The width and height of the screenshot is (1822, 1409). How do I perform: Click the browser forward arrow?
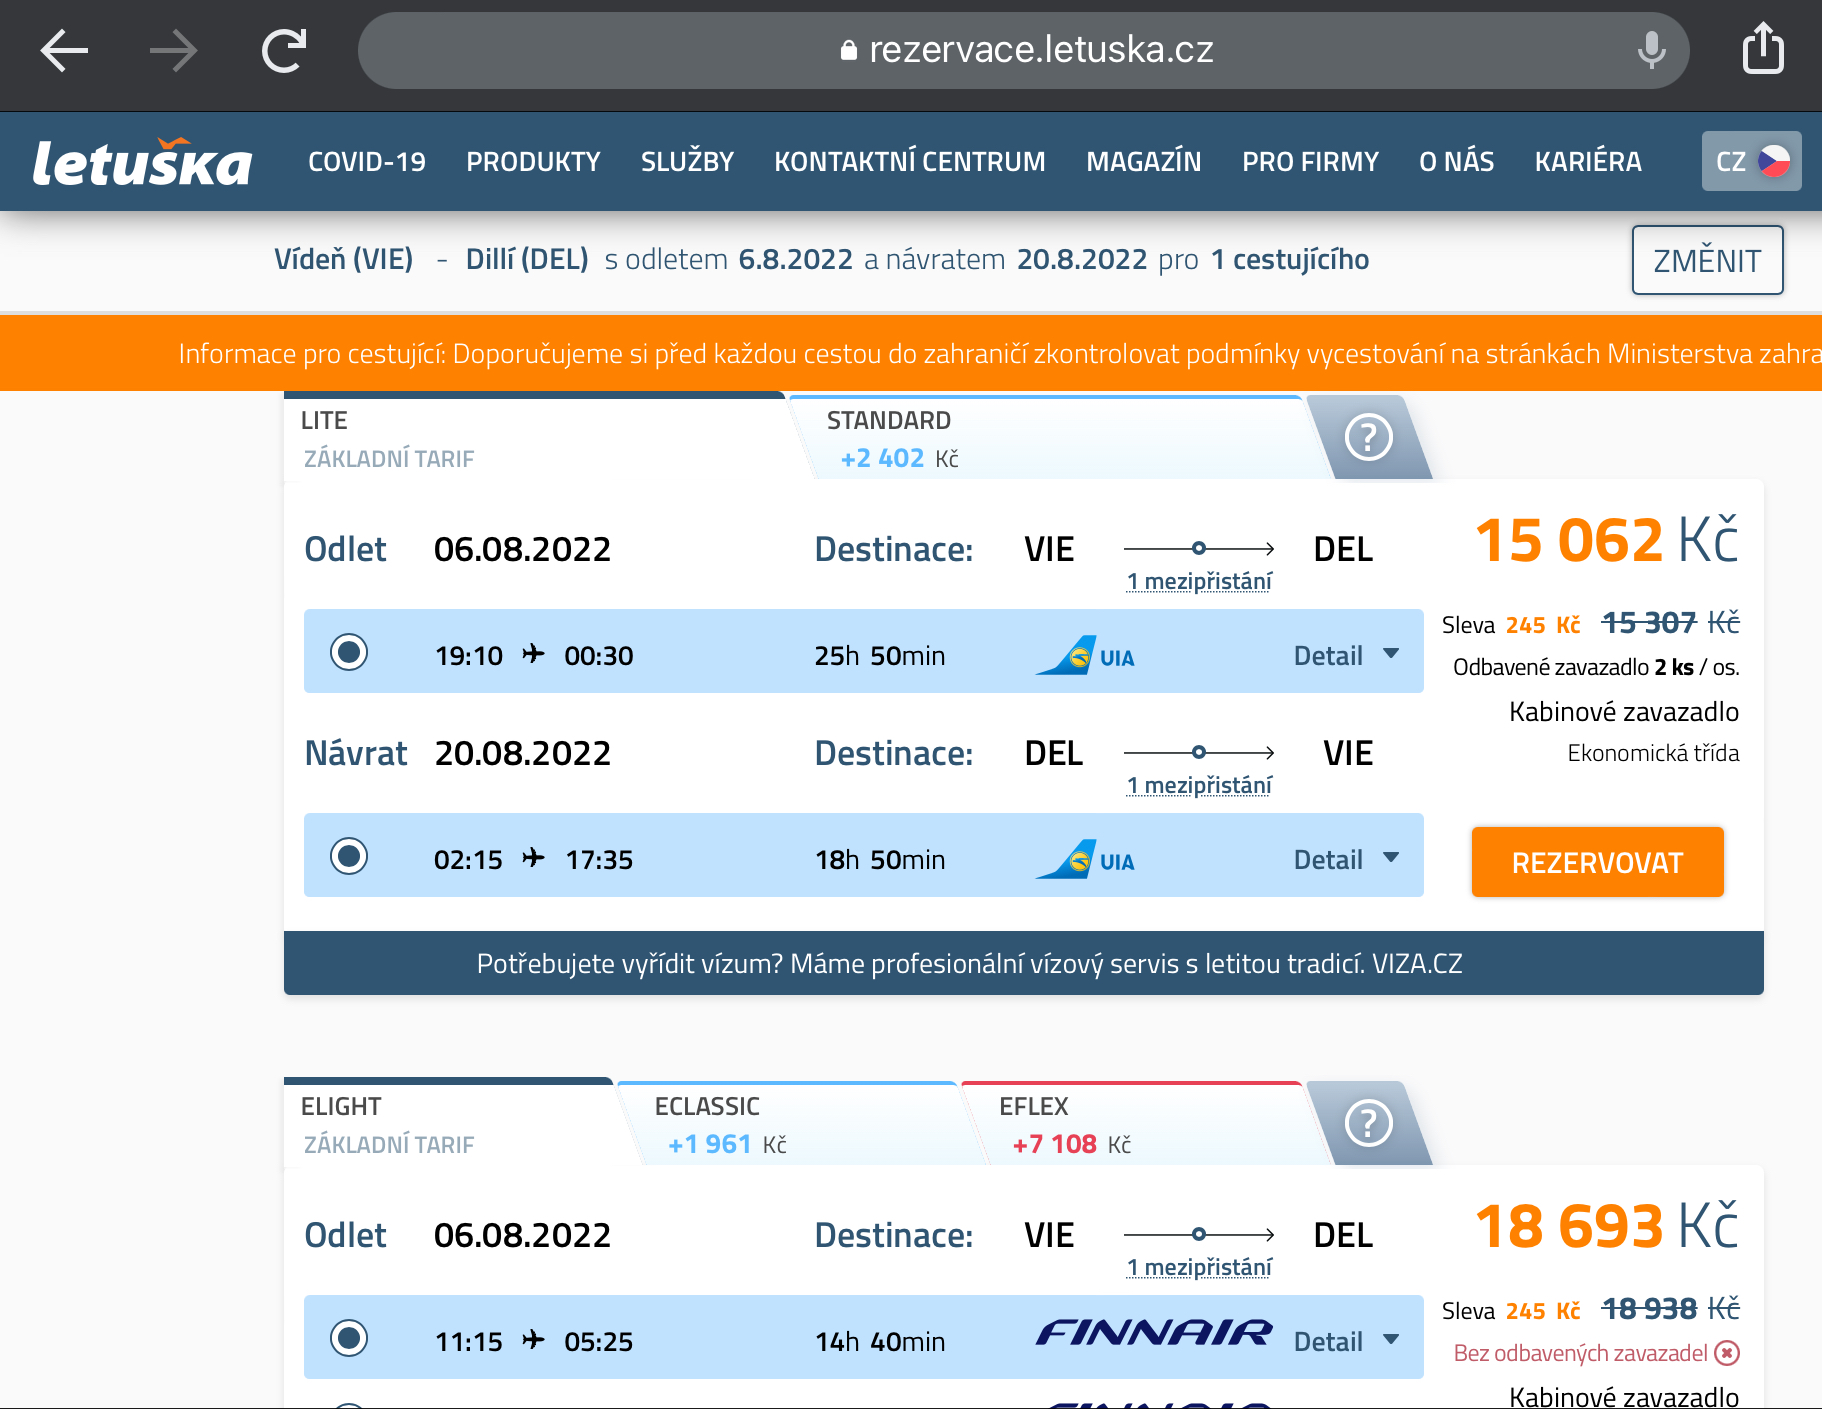(173, 50)
